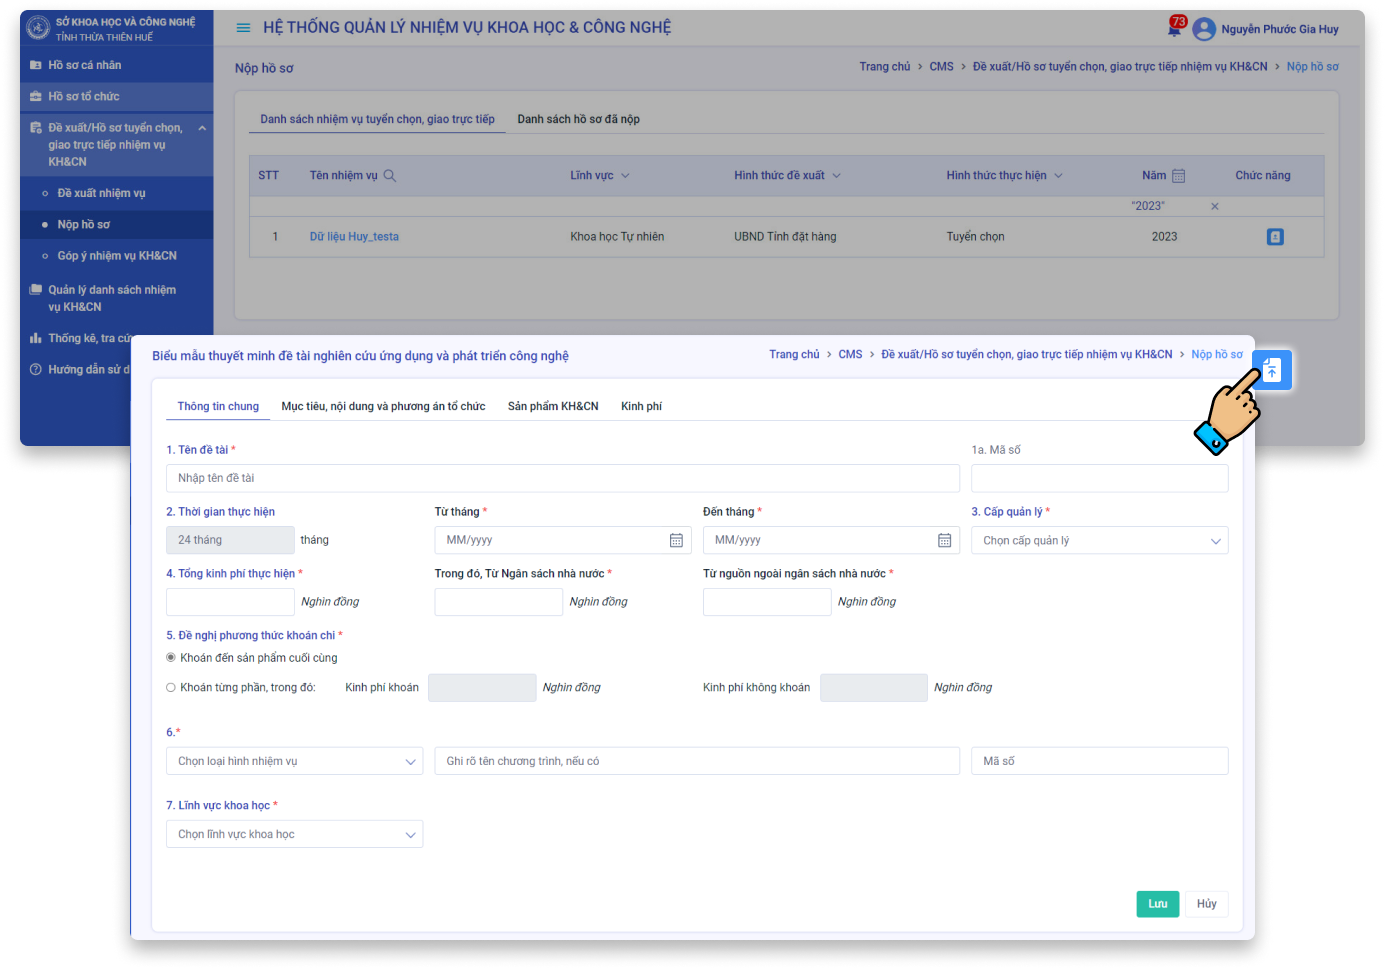The width and height of the screenshot is (1385, 970).
Task: Switch to Danh sách hồ sơ đã nộp tab
Action: click(x=578, y=120)
